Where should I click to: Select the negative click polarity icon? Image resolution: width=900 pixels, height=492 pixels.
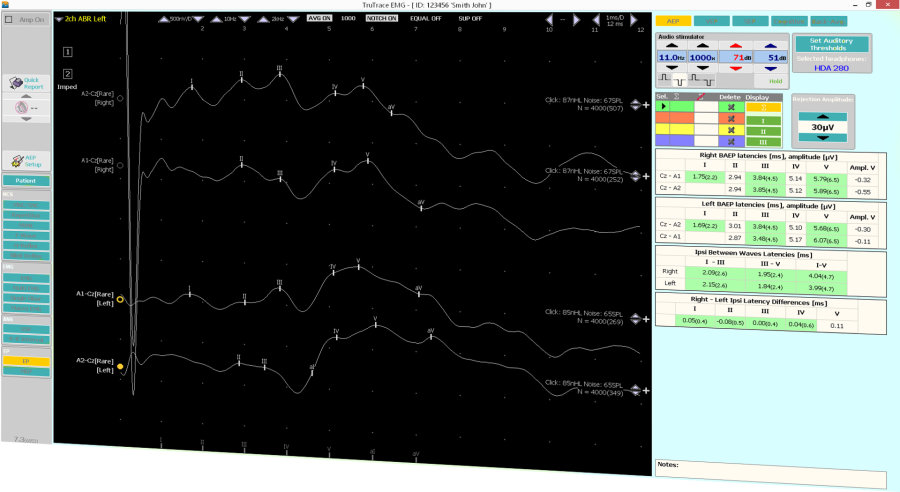coord(679,80)
